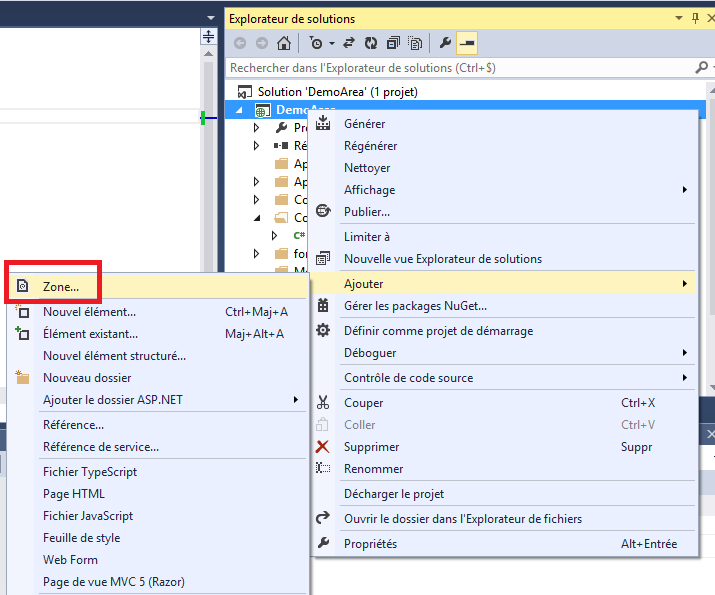Select Référence de service...
This screenshot has width=715, height=595.
(158, 446)
